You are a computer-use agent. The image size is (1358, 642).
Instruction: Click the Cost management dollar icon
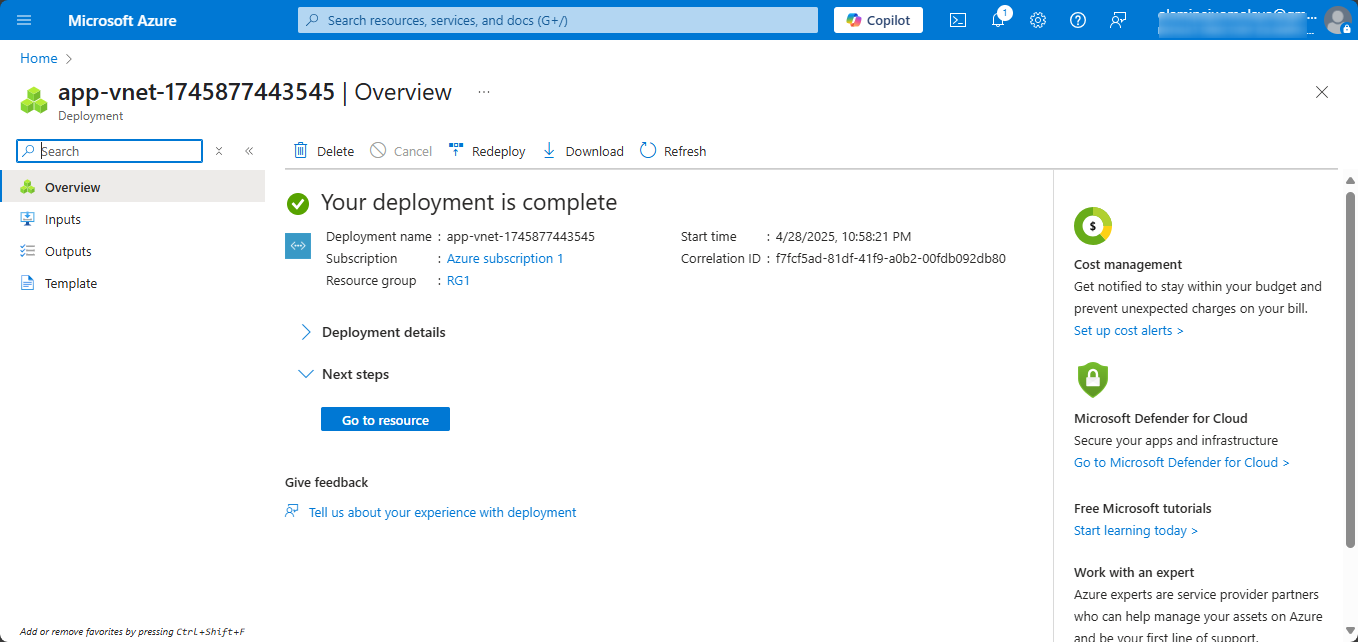coord(1093,226)
